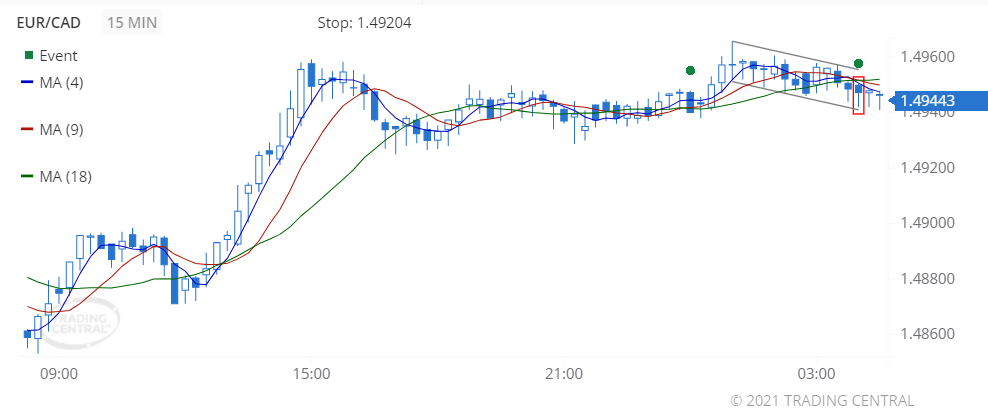Select the 15 MIN timeframe label

(132, 23)
